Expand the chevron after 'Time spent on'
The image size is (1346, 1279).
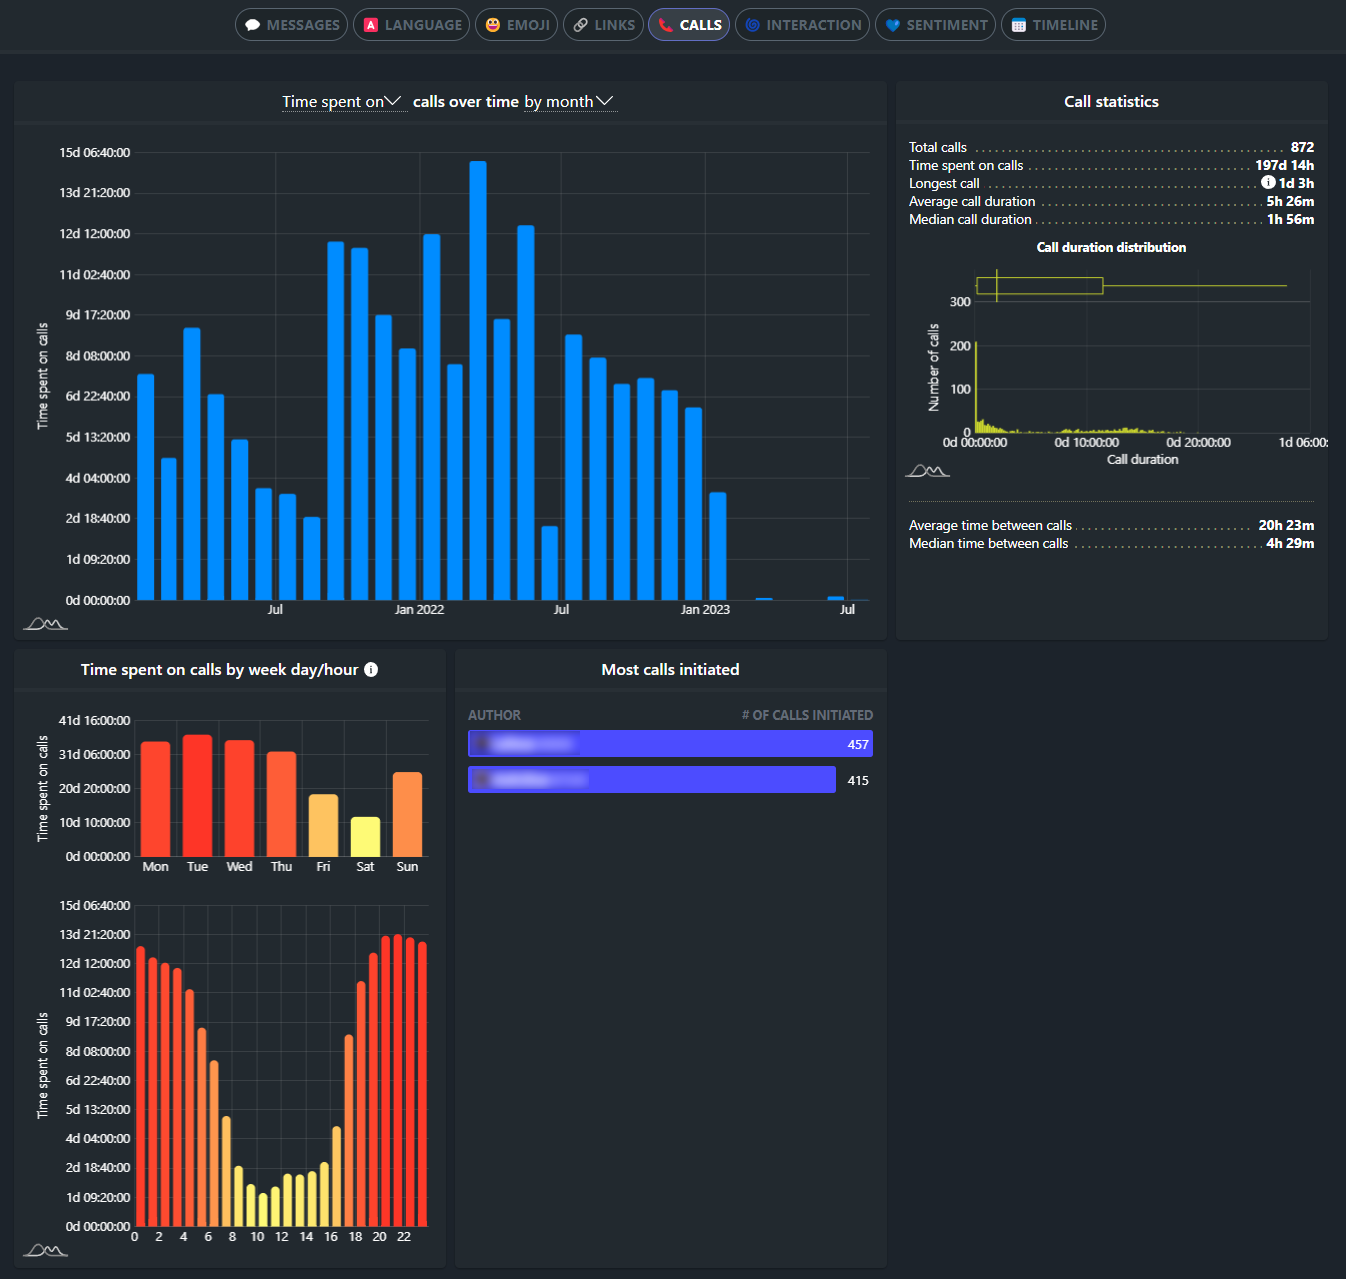click(395, 101)
